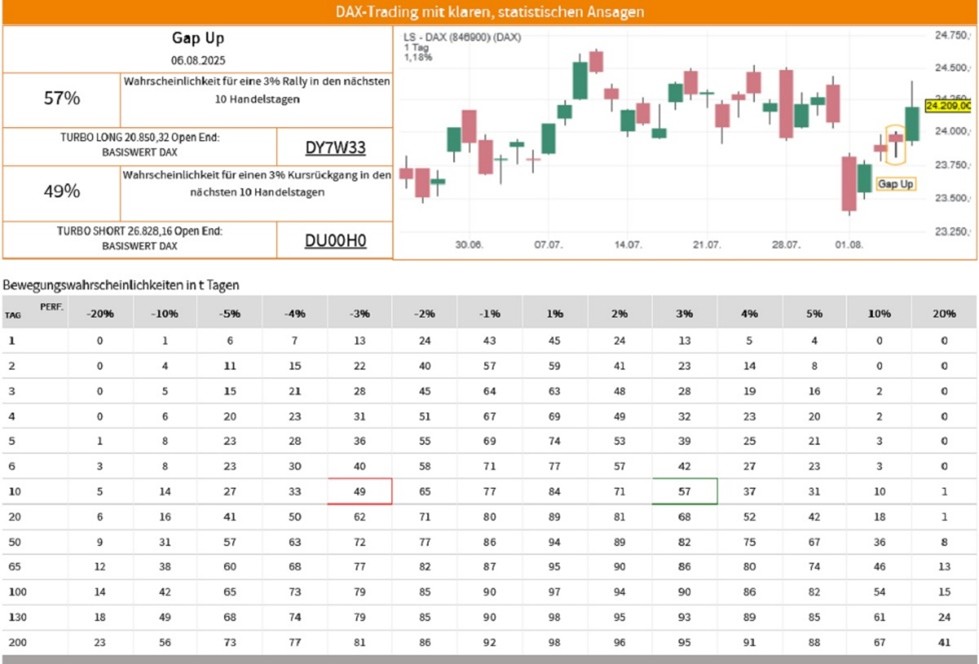This screenshot has height=664, width=979.
Task: Click the 1,18% change value in the chart
Action: tap(418, 57)
